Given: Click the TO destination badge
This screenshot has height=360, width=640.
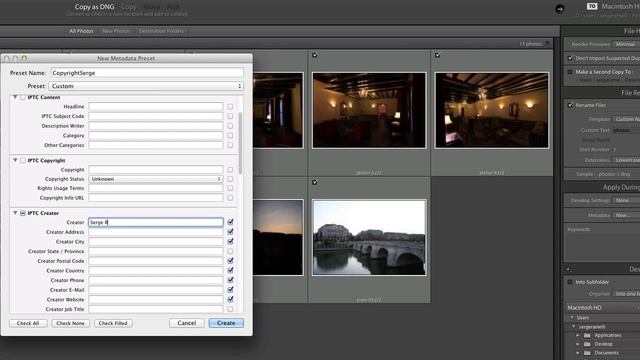Looking at the screenshot, I should 592,6.
